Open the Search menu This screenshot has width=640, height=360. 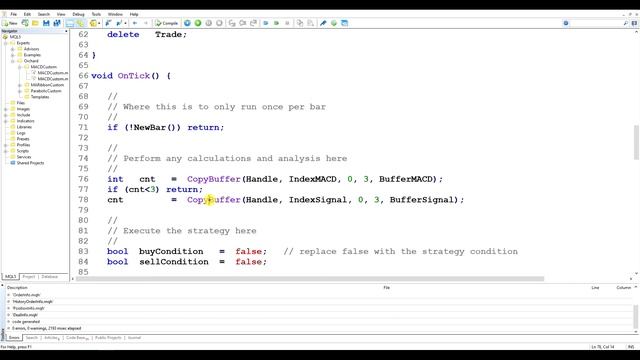pyautogui.click(x=44, y=14)
